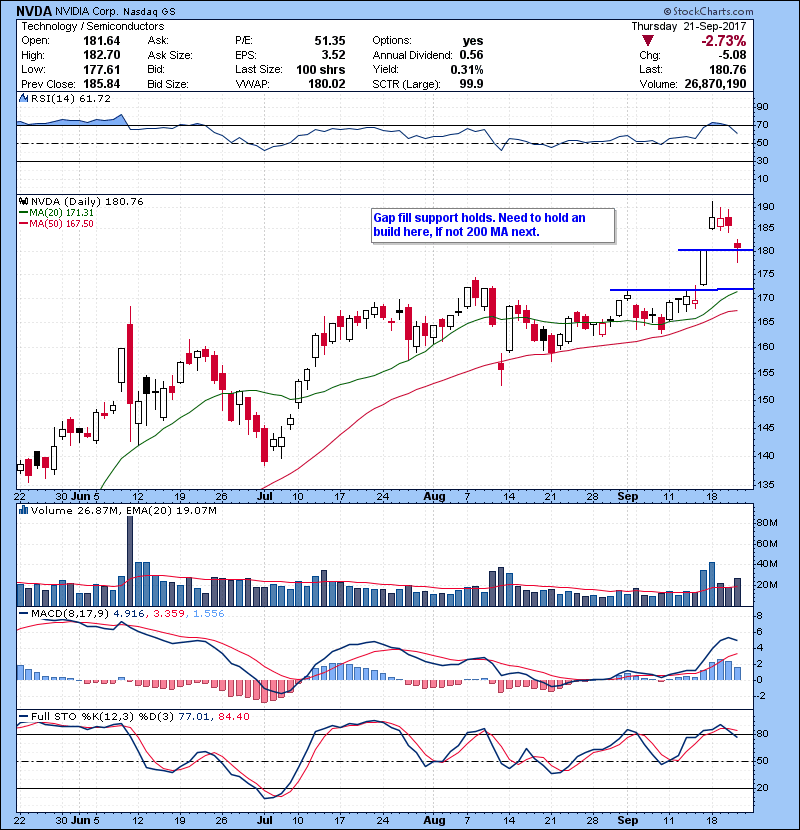Click the Volume value 26,870,190
The height and width of the screenshot is (830, 800).
715,84
